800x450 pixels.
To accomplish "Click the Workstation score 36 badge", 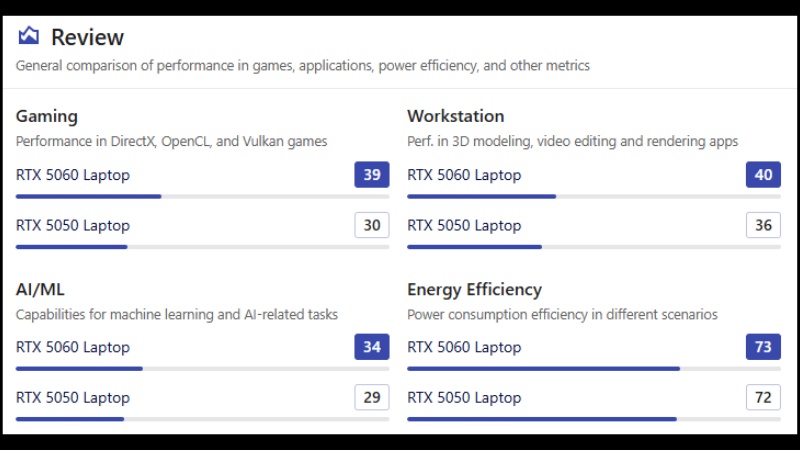I will [x=763, y=225].
